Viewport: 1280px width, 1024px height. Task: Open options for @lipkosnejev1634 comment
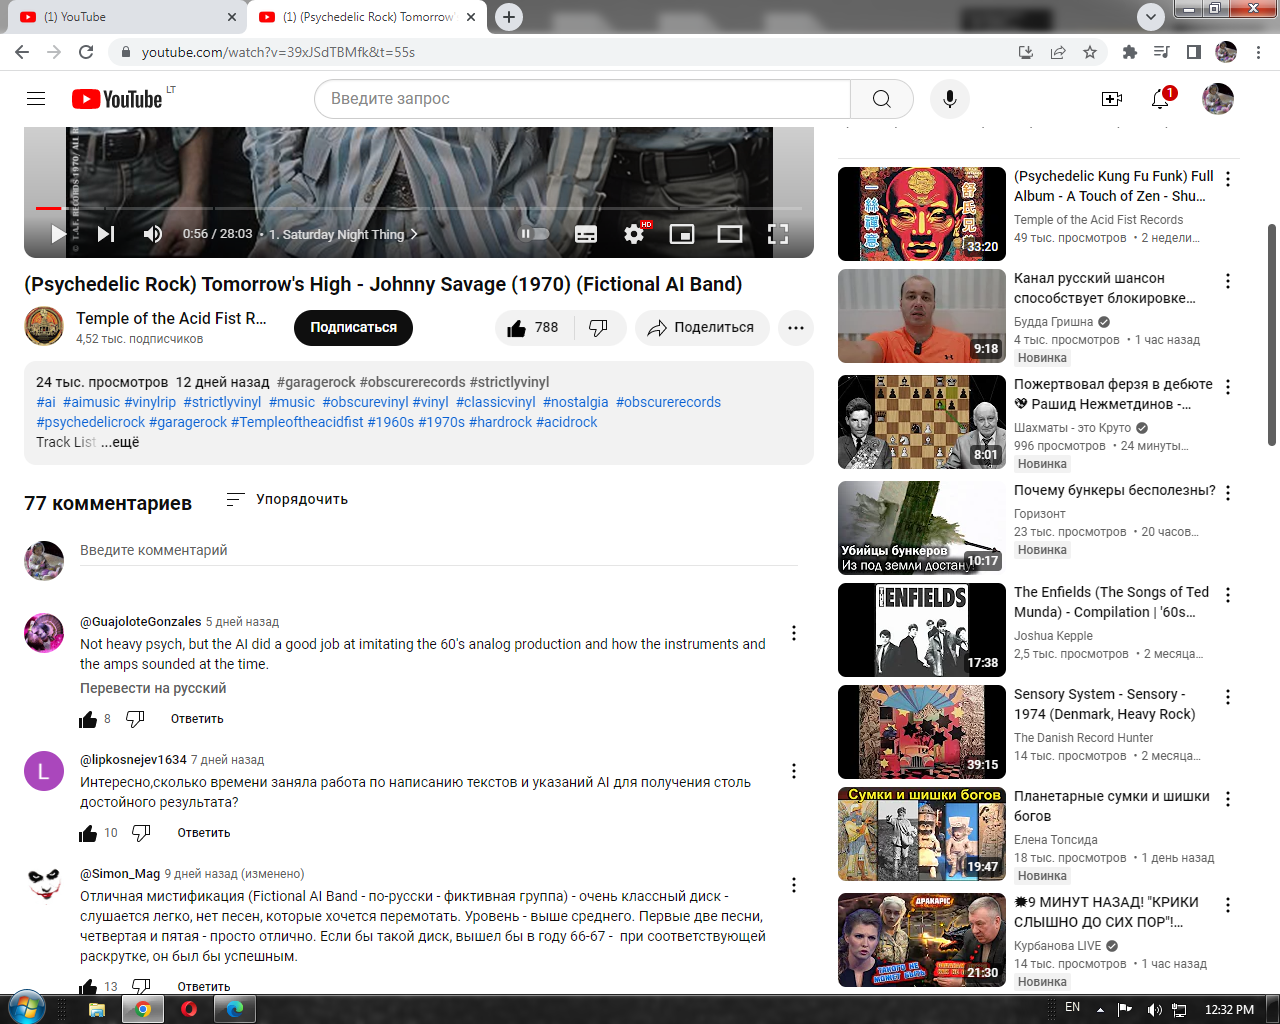794,771
